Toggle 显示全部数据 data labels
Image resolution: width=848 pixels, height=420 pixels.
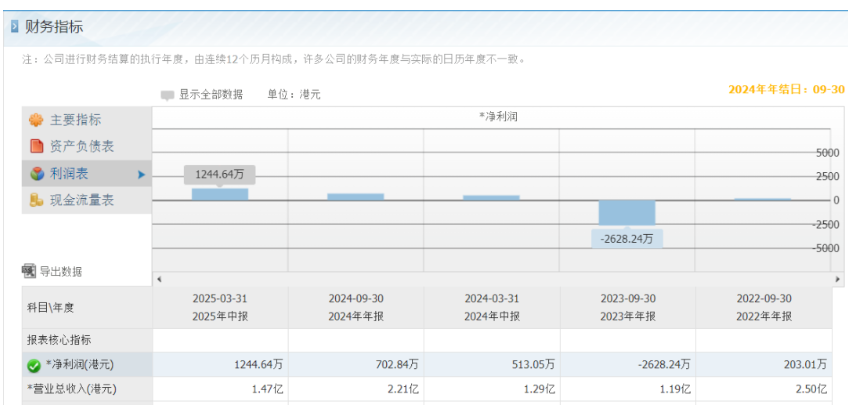pyautogui.click(x=210, y=95)
